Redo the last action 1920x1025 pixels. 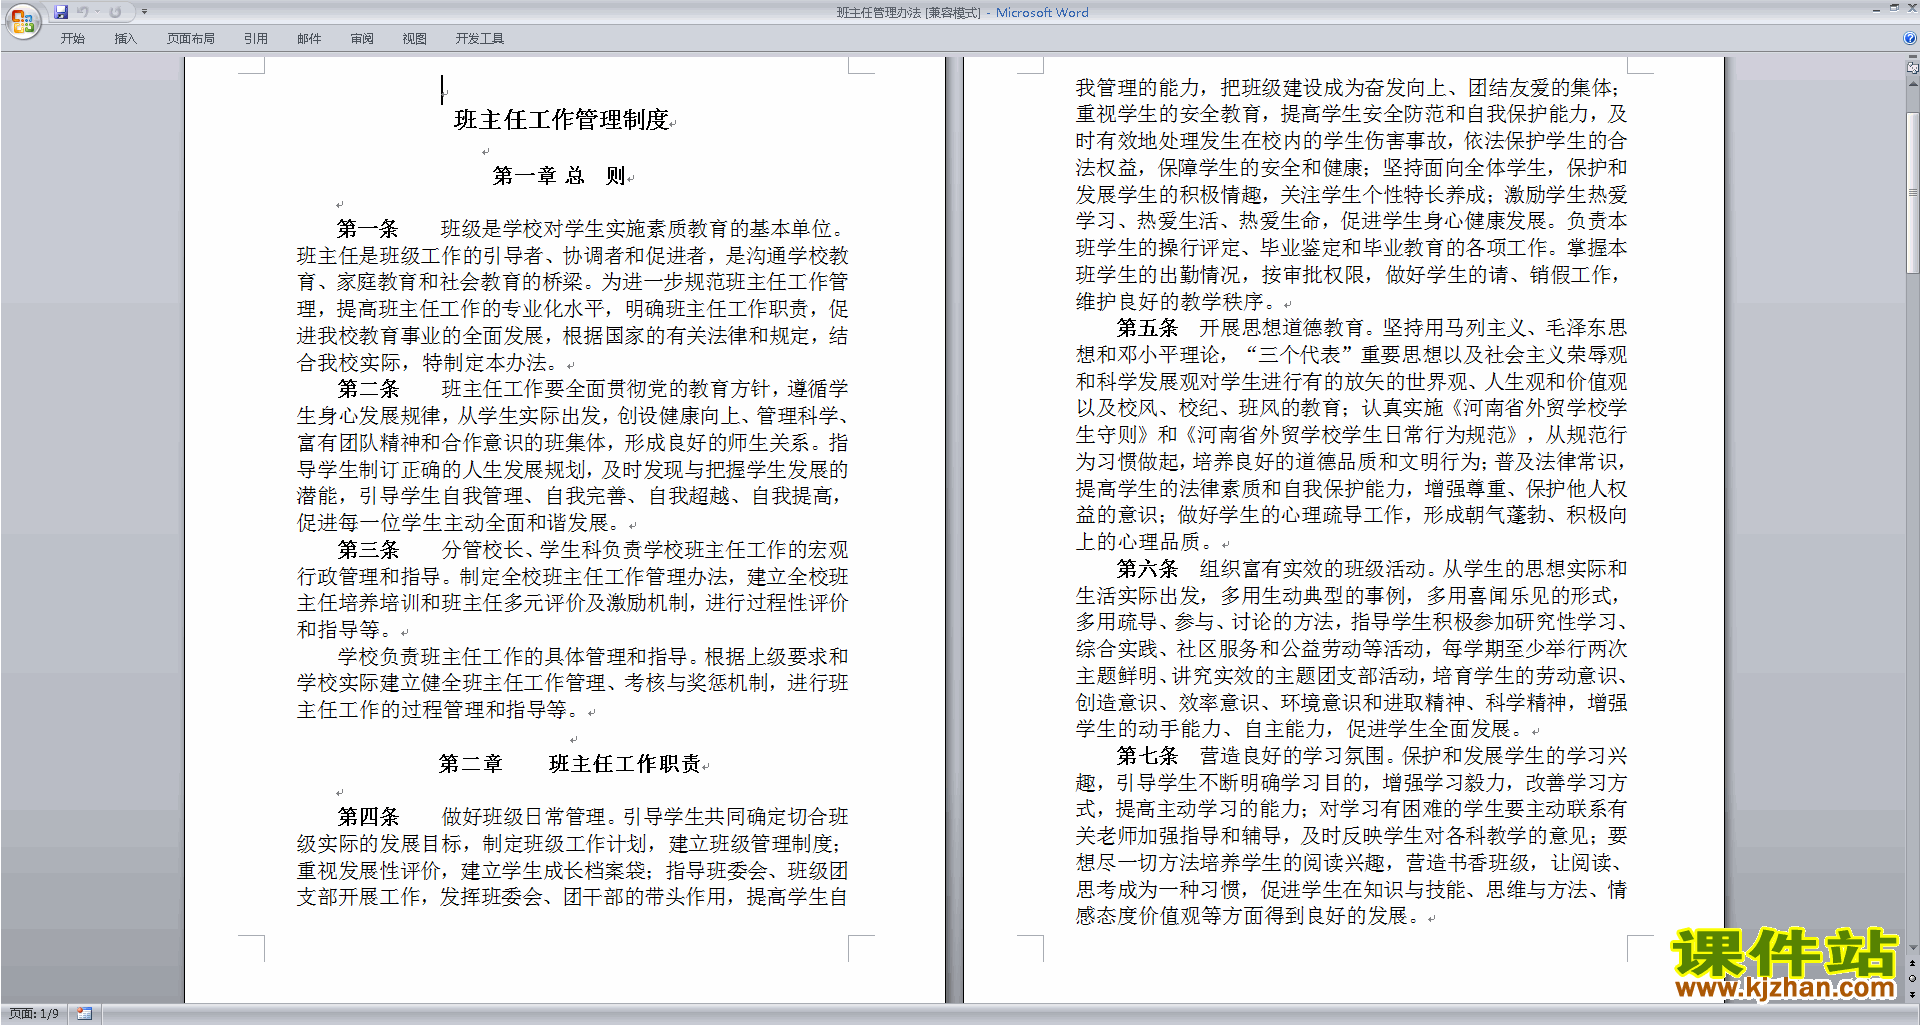pos(115,12)
